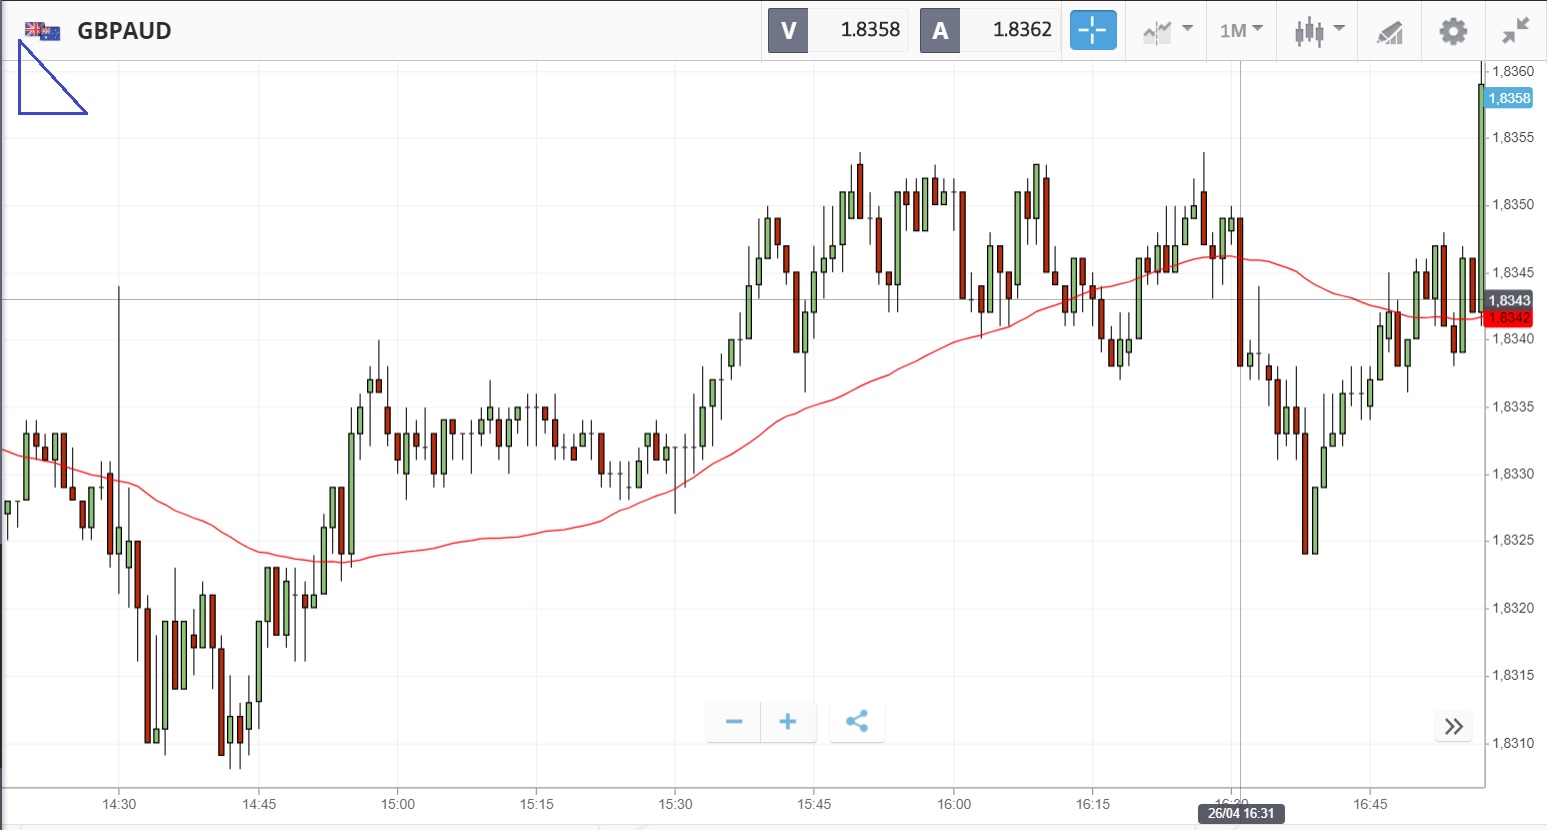Open chart settings gear
This screenshot has width=1547, height=830.
pos(1453,30)
